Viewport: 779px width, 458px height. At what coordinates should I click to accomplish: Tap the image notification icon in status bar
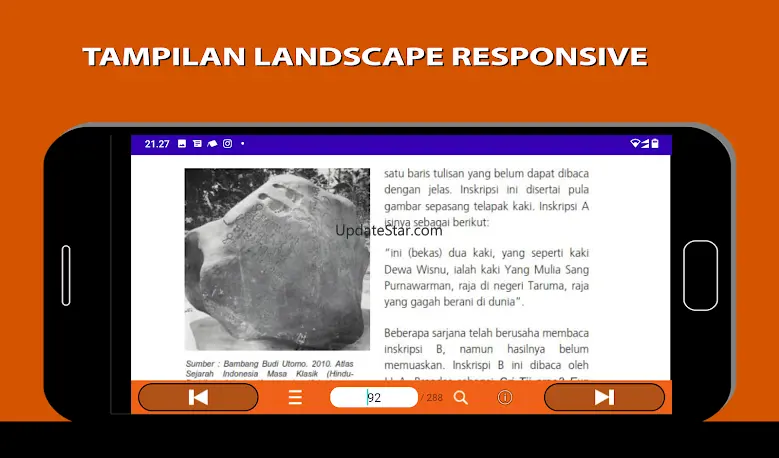coord(182,144)
